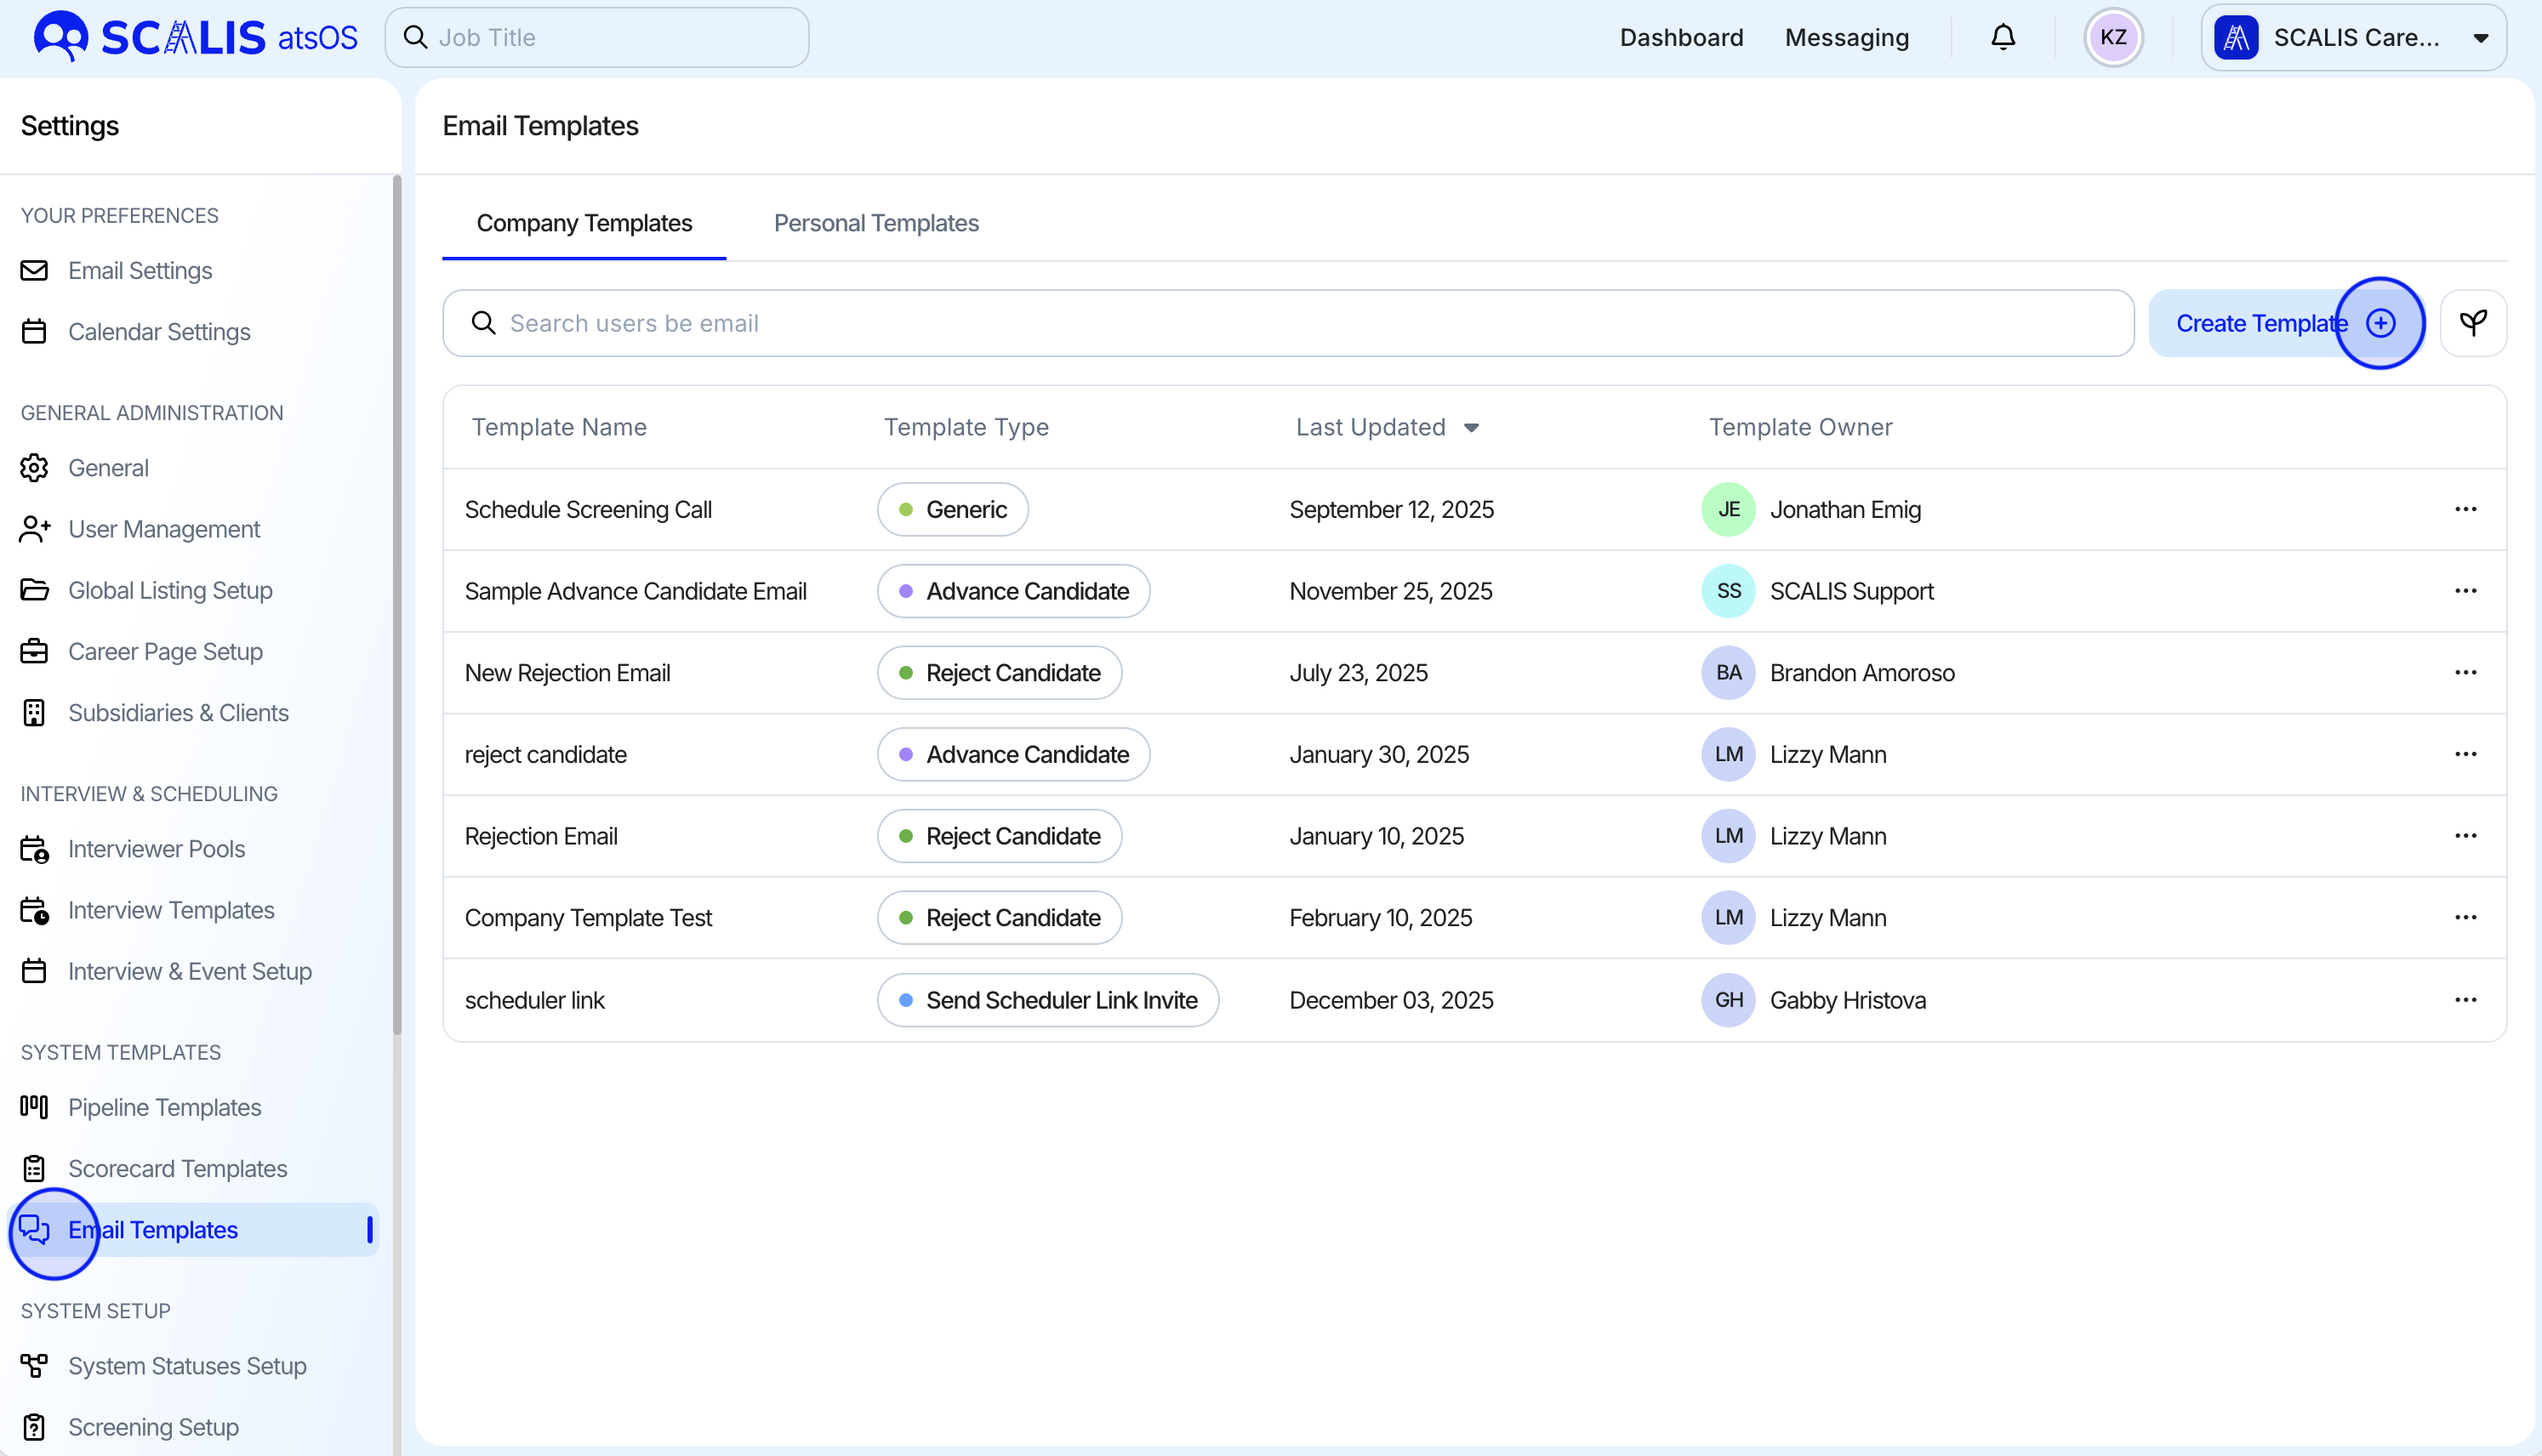Screen dimensions: 2542x1456
Task: Go to Interviewer Pools settings
Action: click(x=156, y=848)
